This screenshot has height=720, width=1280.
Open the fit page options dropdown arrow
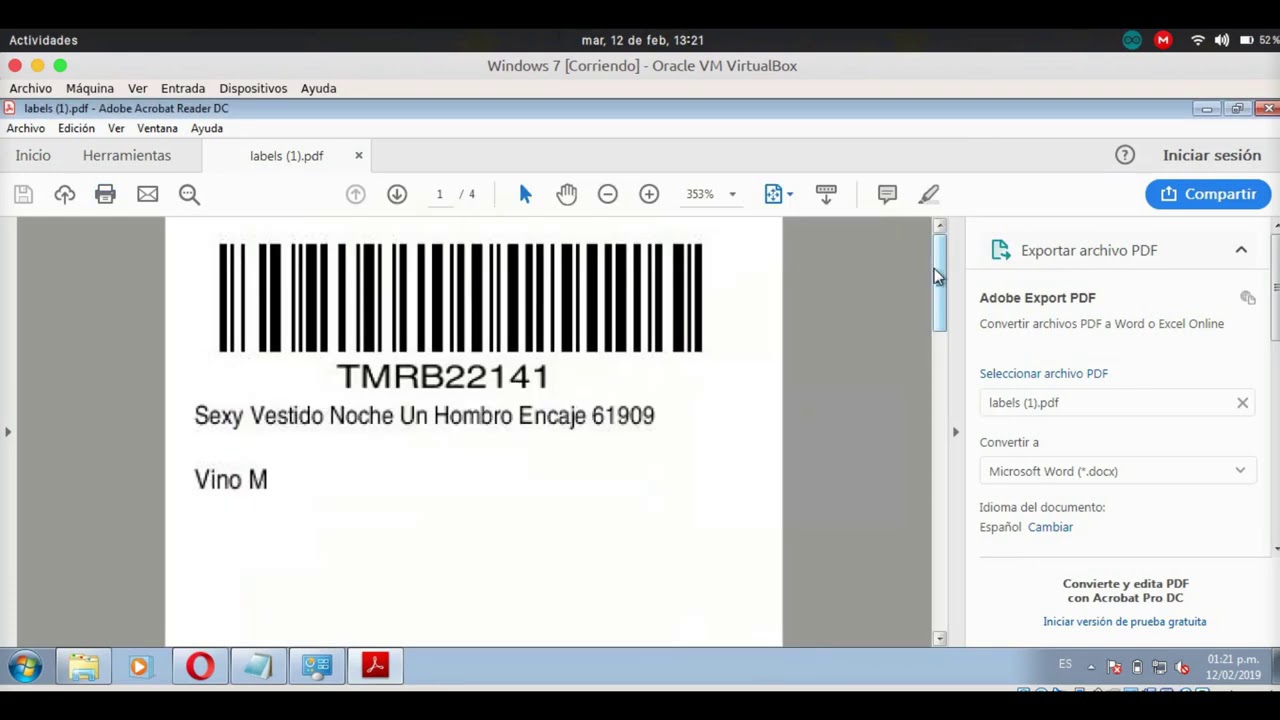[790, 194]
